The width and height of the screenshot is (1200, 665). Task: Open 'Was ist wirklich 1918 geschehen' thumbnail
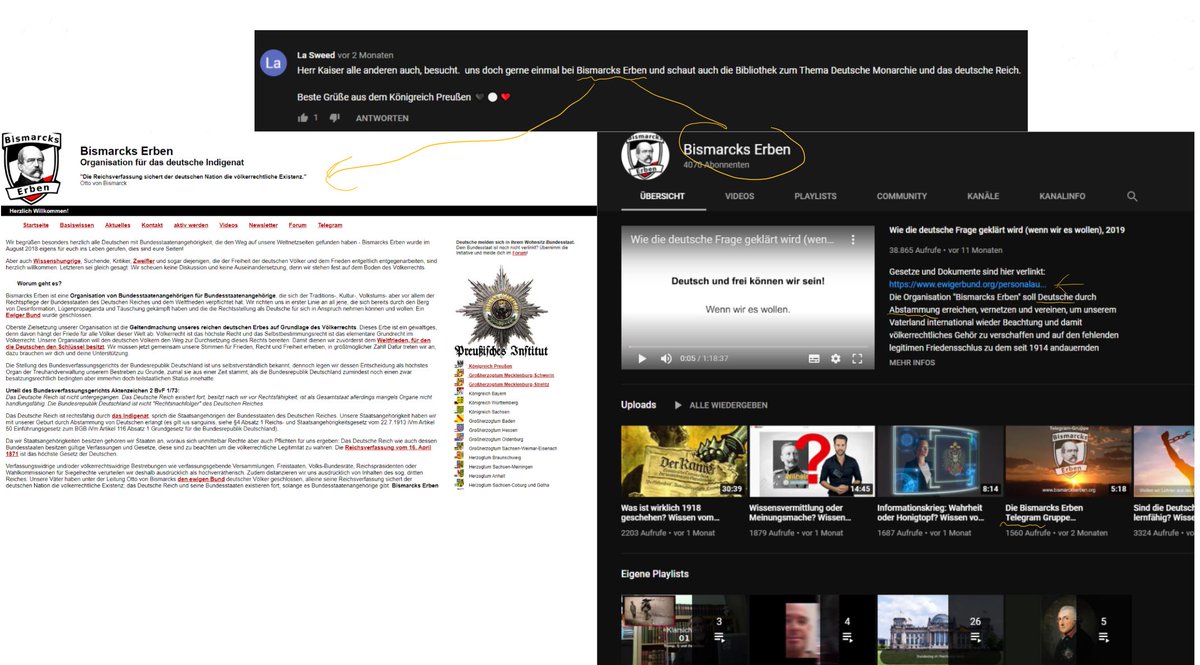click(684, 461)
